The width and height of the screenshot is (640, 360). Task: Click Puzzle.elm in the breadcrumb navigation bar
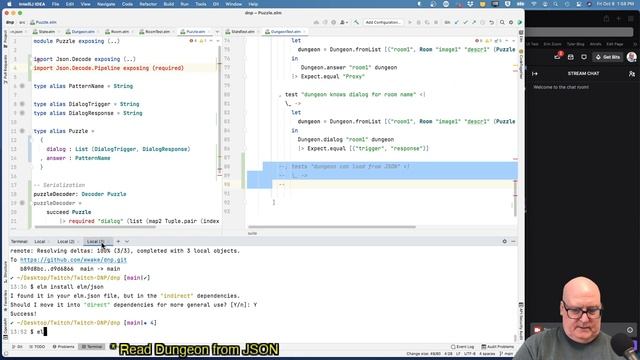43,22
